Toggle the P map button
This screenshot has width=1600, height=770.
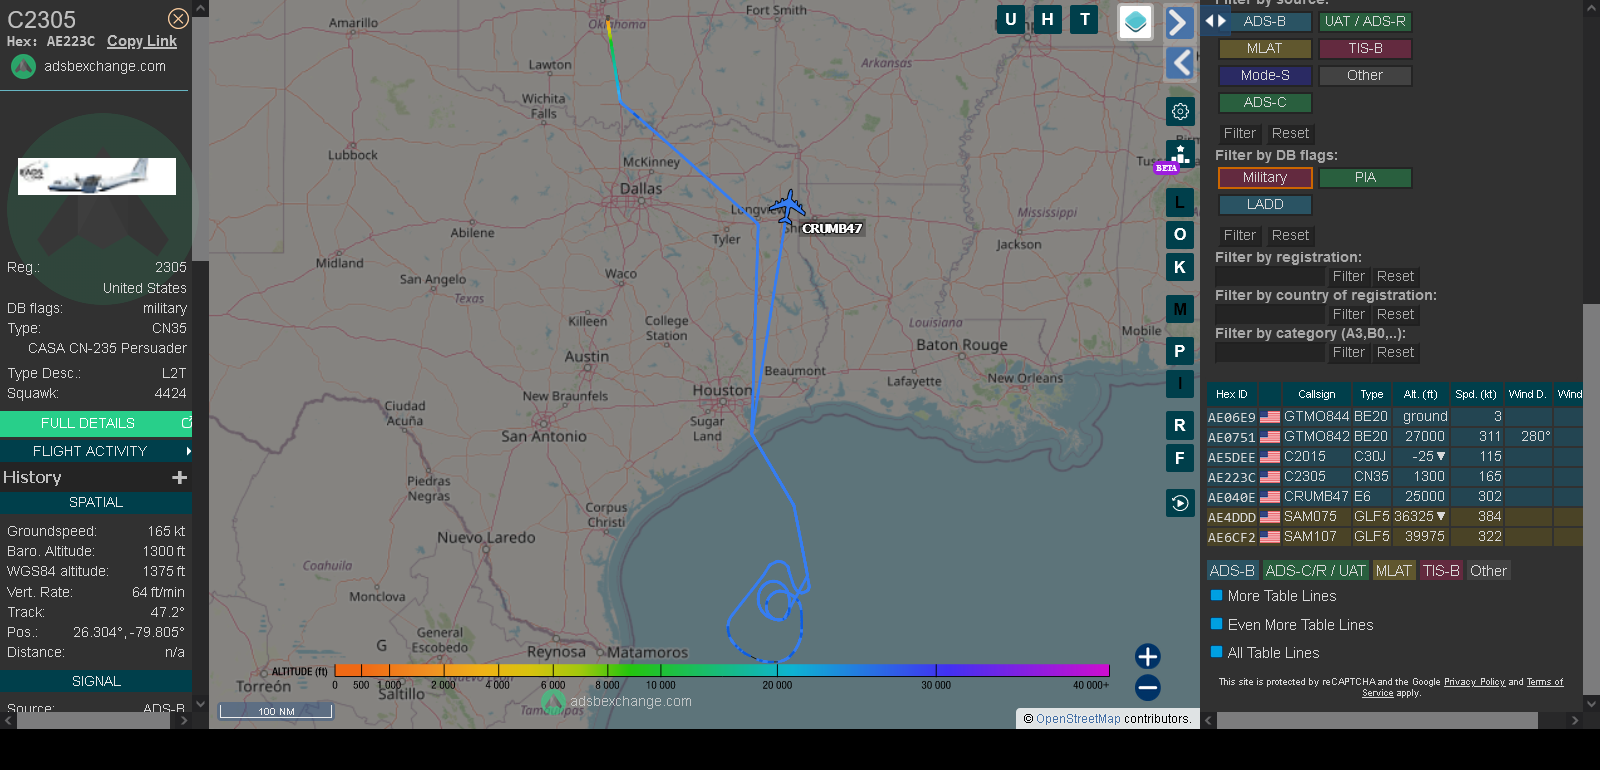1180,351
